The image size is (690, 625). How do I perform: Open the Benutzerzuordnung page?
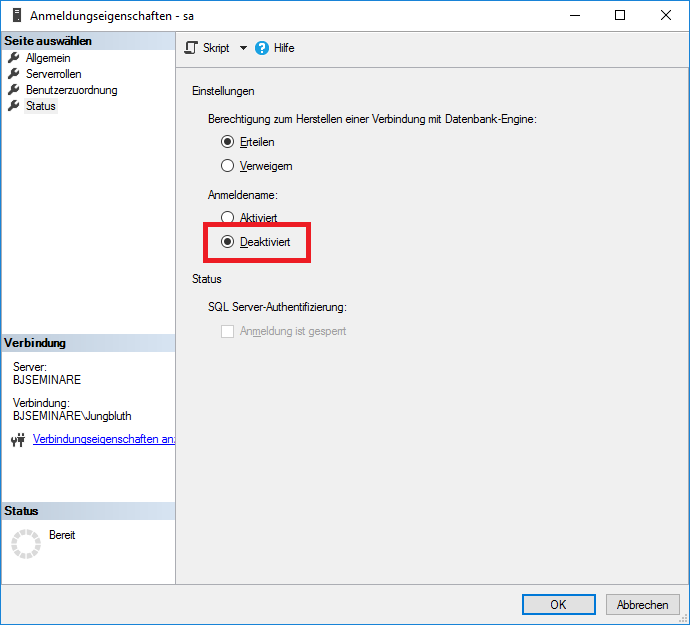pyautogui.click(x=71, y=90)
